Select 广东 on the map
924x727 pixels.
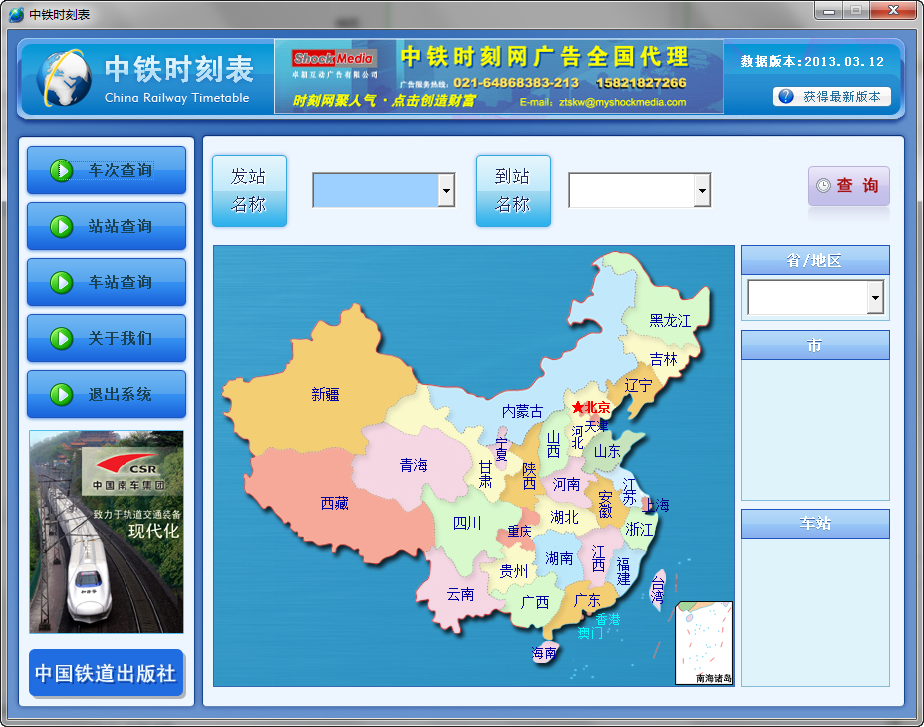(587, 600)
